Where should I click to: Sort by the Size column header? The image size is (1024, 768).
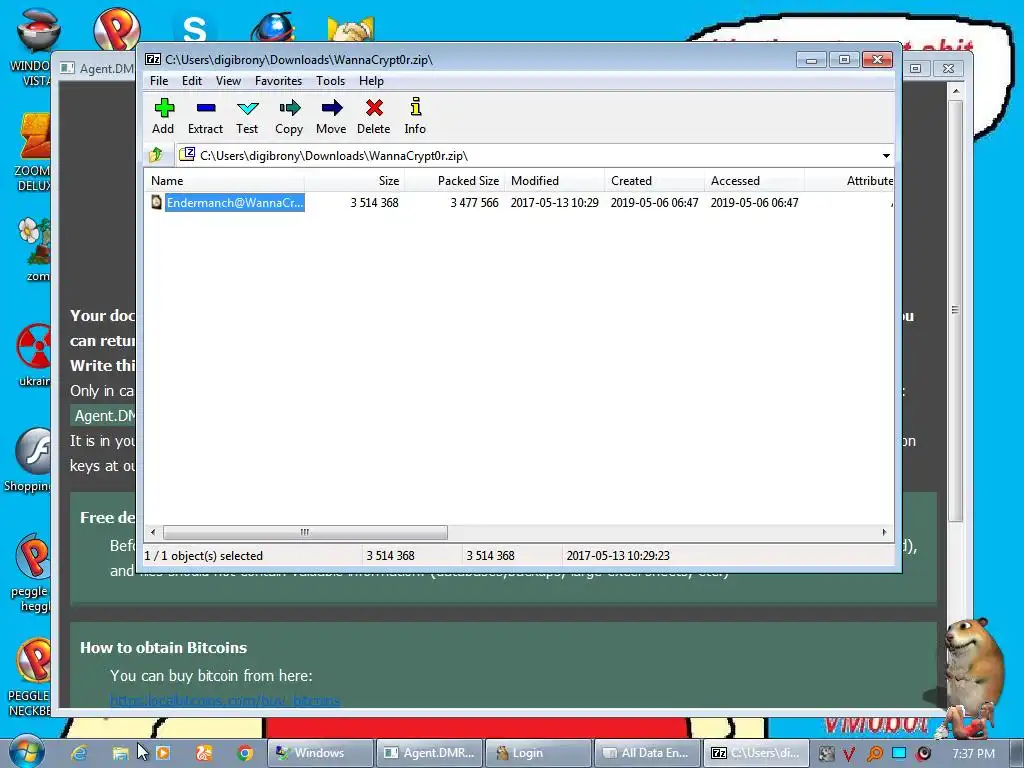tap(355, 181)
